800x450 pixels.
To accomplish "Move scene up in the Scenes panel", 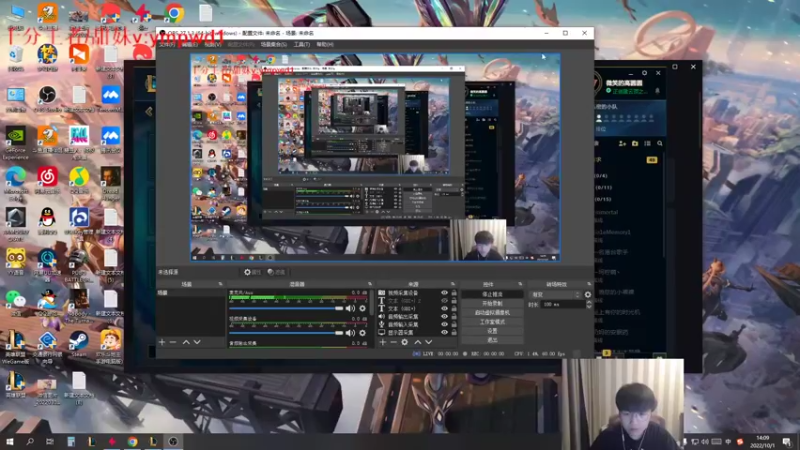I will click(x=186, y=342).
